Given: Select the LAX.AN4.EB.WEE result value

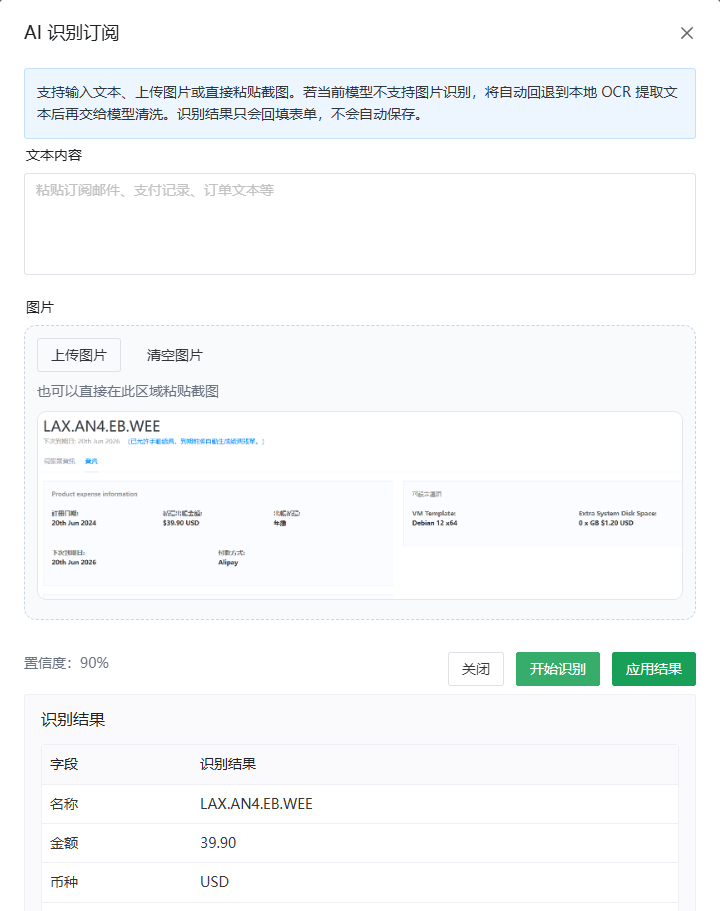Looking at the screenshot, I should coord(256,804).
